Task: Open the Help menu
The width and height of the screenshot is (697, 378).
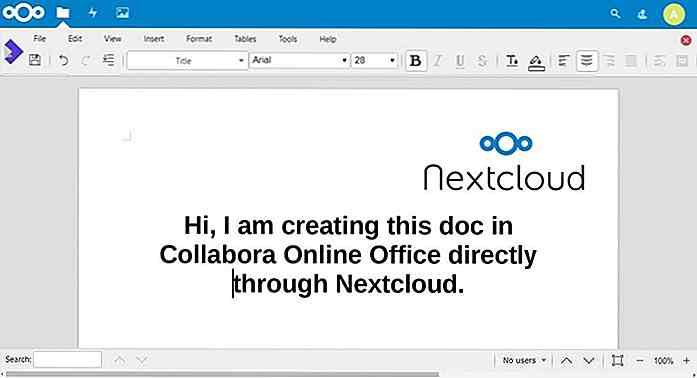Action: tap(328, 39)
